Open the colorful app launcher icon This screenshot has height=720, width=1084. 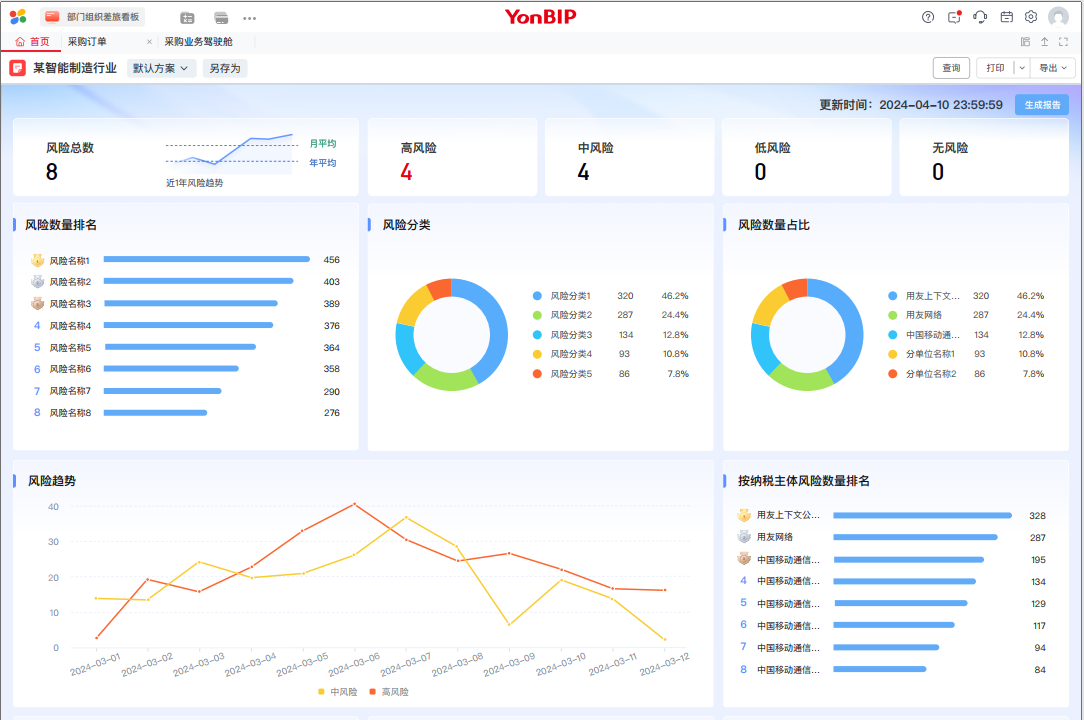tap(18, 17)
